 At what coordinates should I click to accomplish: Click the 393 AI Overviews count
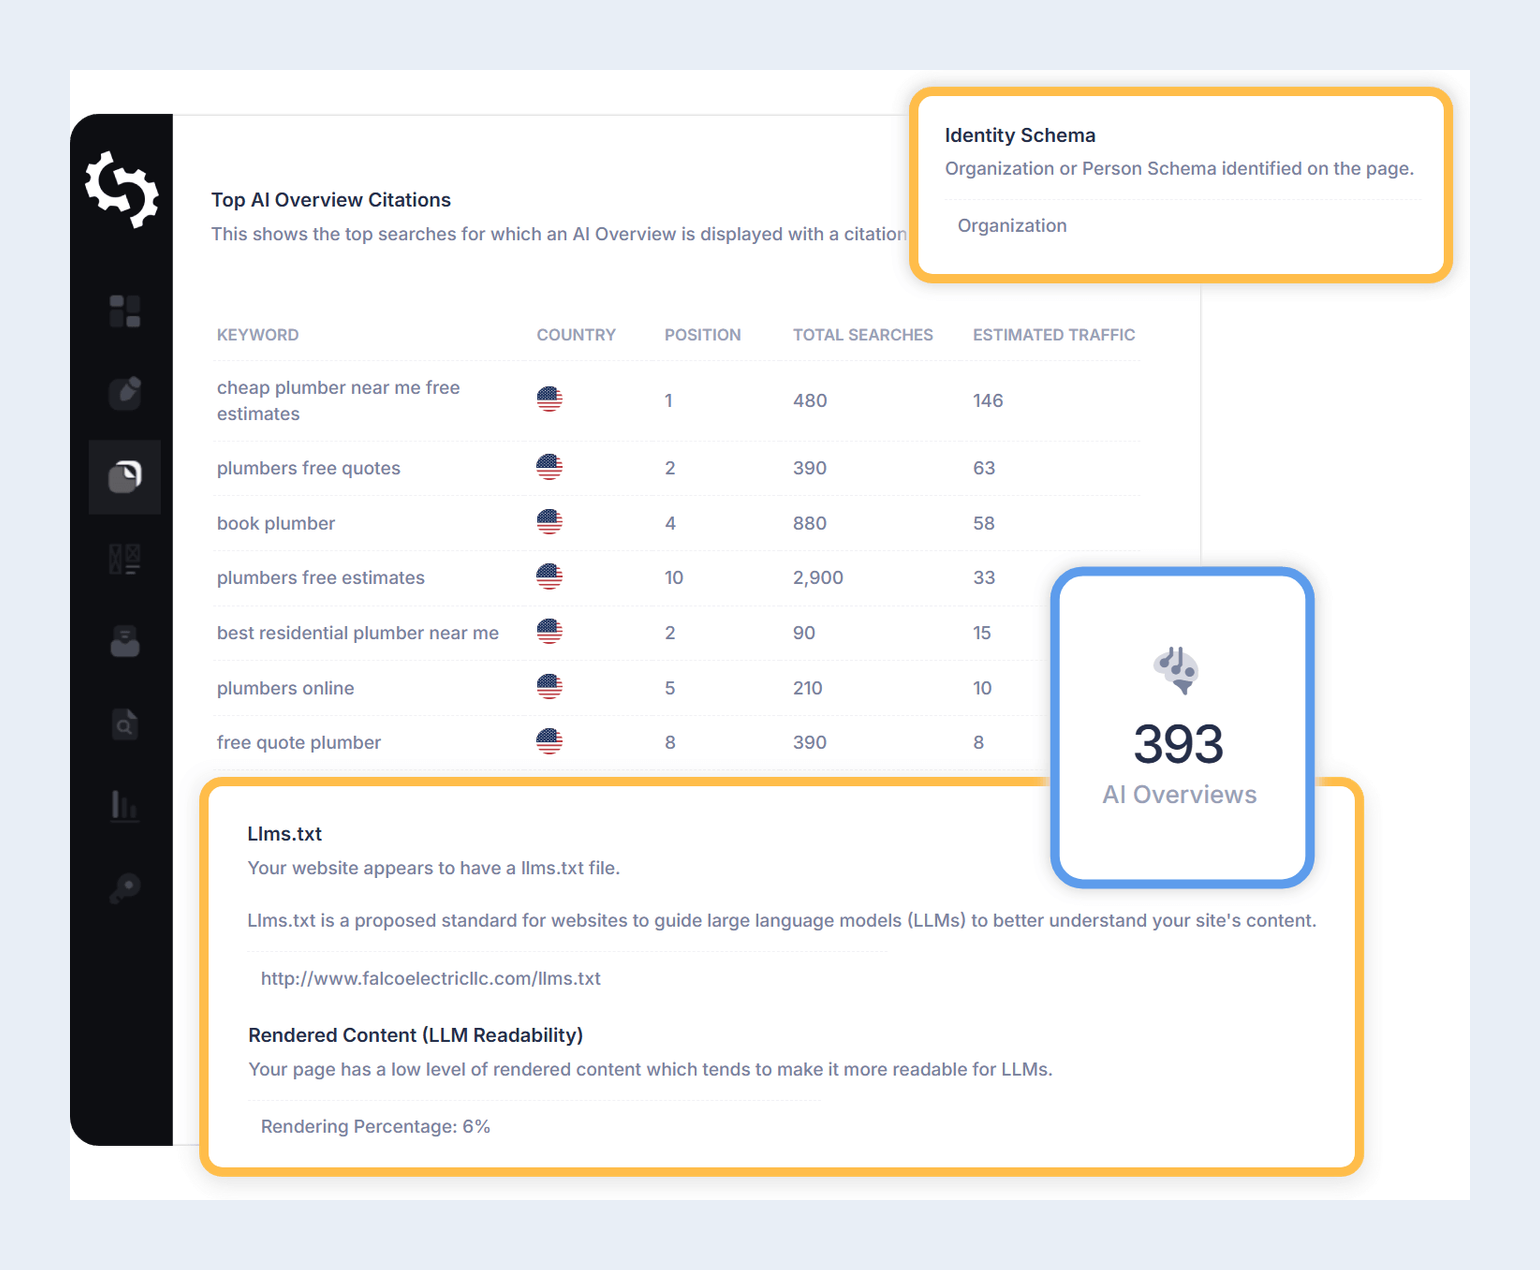(1179, 744)
